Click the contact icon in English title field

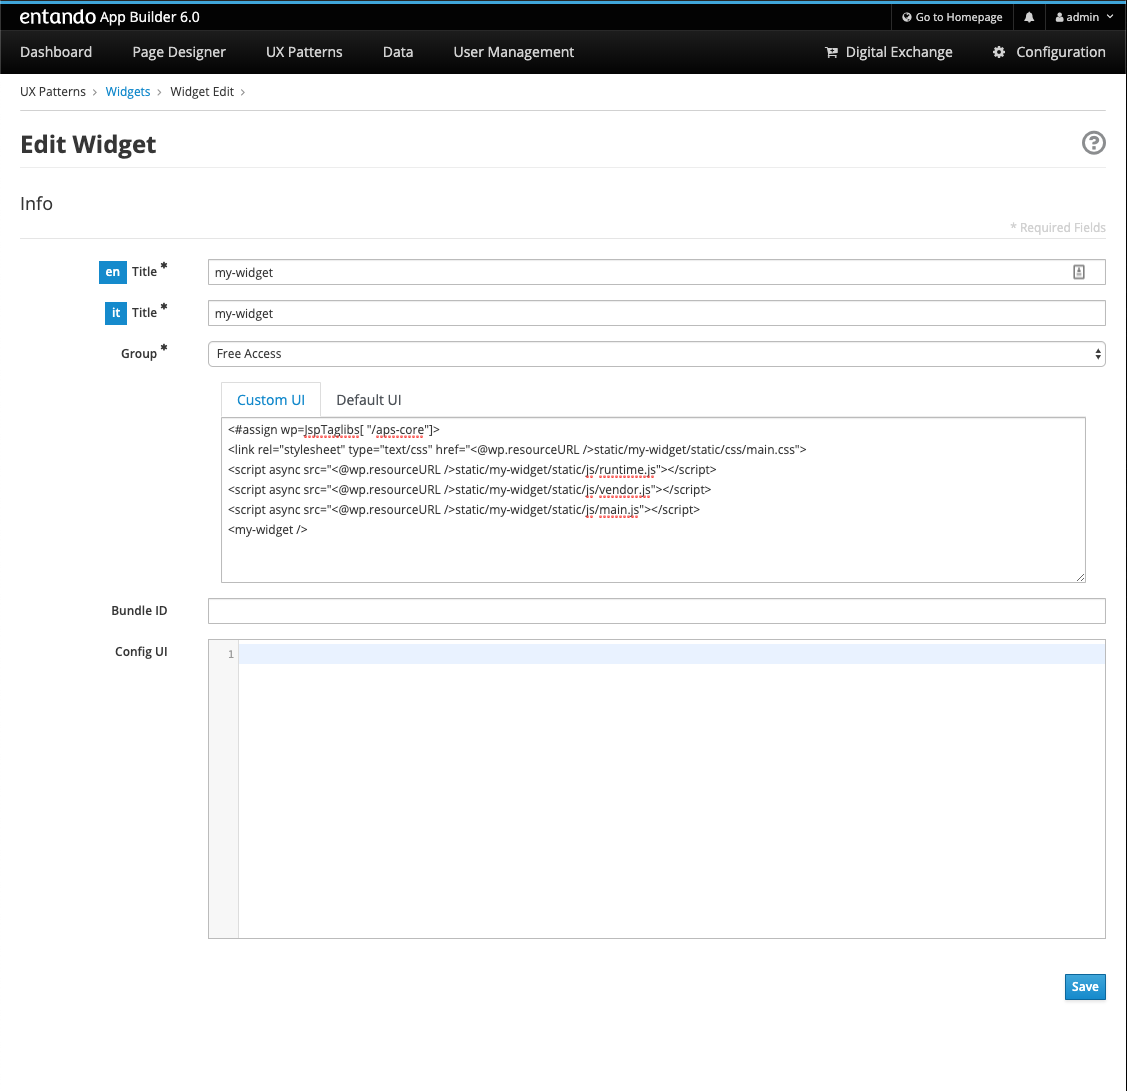[x=1079, y=272]
